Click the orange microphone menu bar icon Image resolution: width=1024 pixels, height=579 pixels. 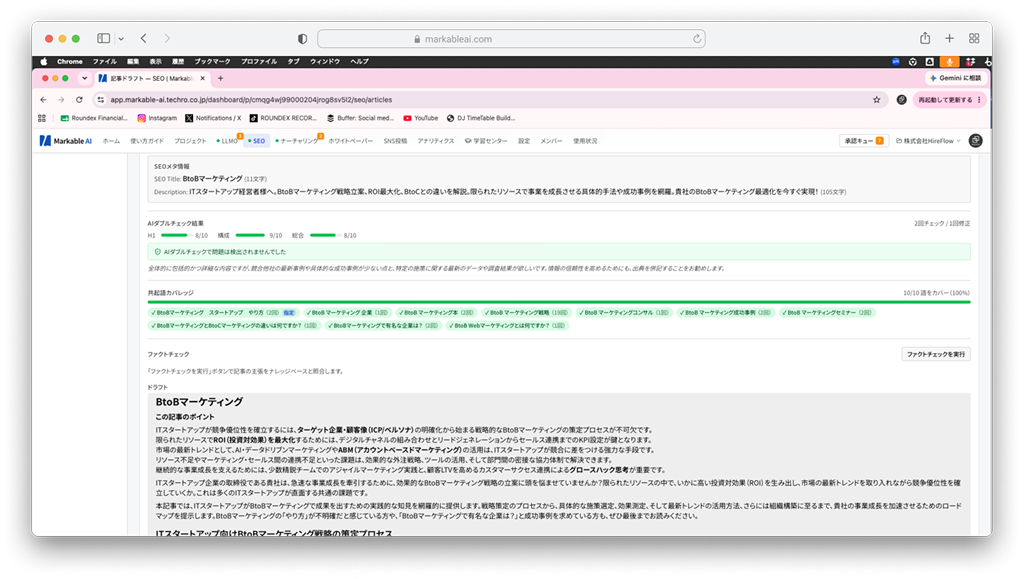tap(949, 61)
